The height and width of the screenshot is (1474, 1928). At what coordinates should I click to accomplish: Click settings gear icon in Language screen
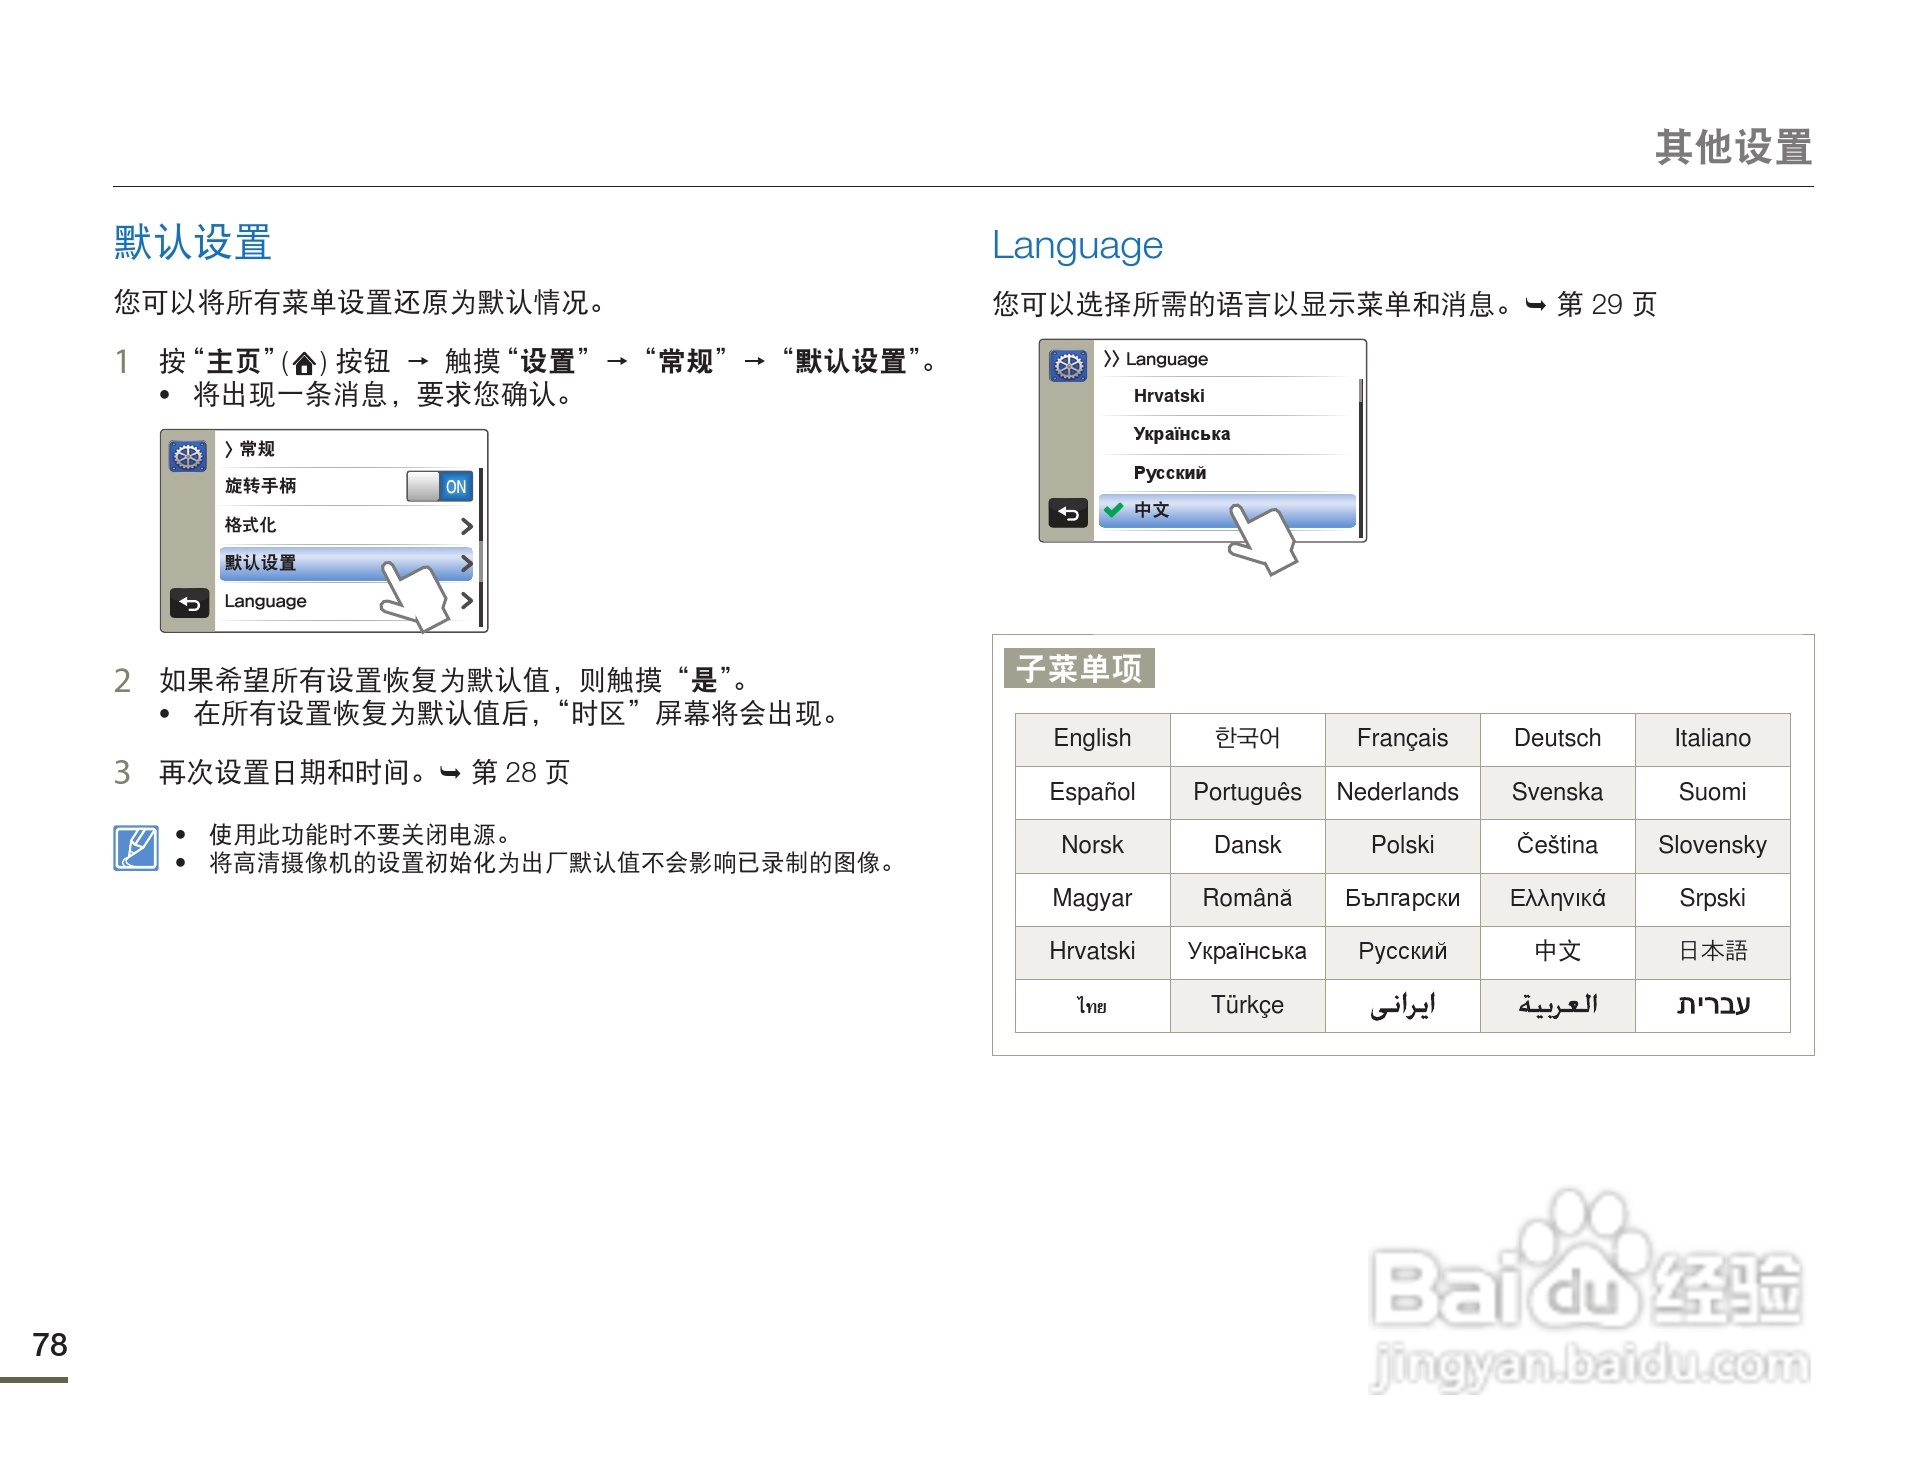(x=1068, y=366)
